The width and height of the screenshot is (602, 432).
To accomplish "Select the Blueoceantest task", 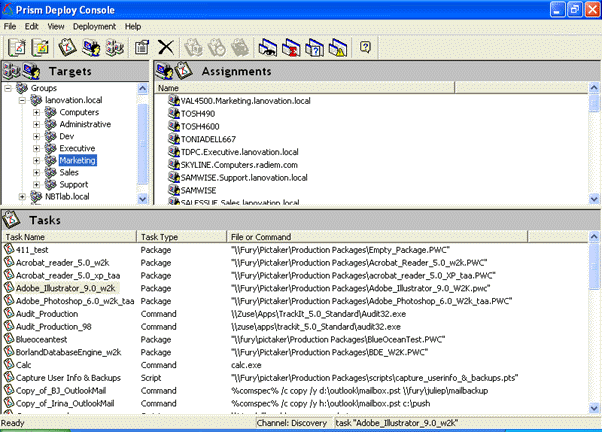I will tap(41, 339).
